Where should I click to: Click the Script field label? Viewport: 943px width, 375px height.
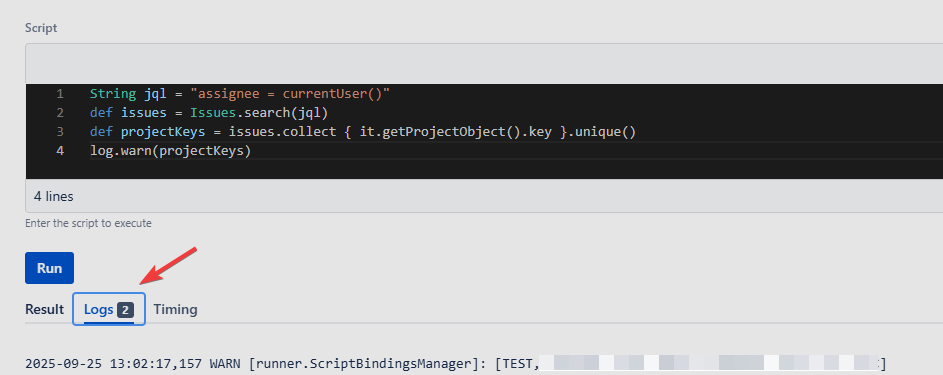coord(41,28)
